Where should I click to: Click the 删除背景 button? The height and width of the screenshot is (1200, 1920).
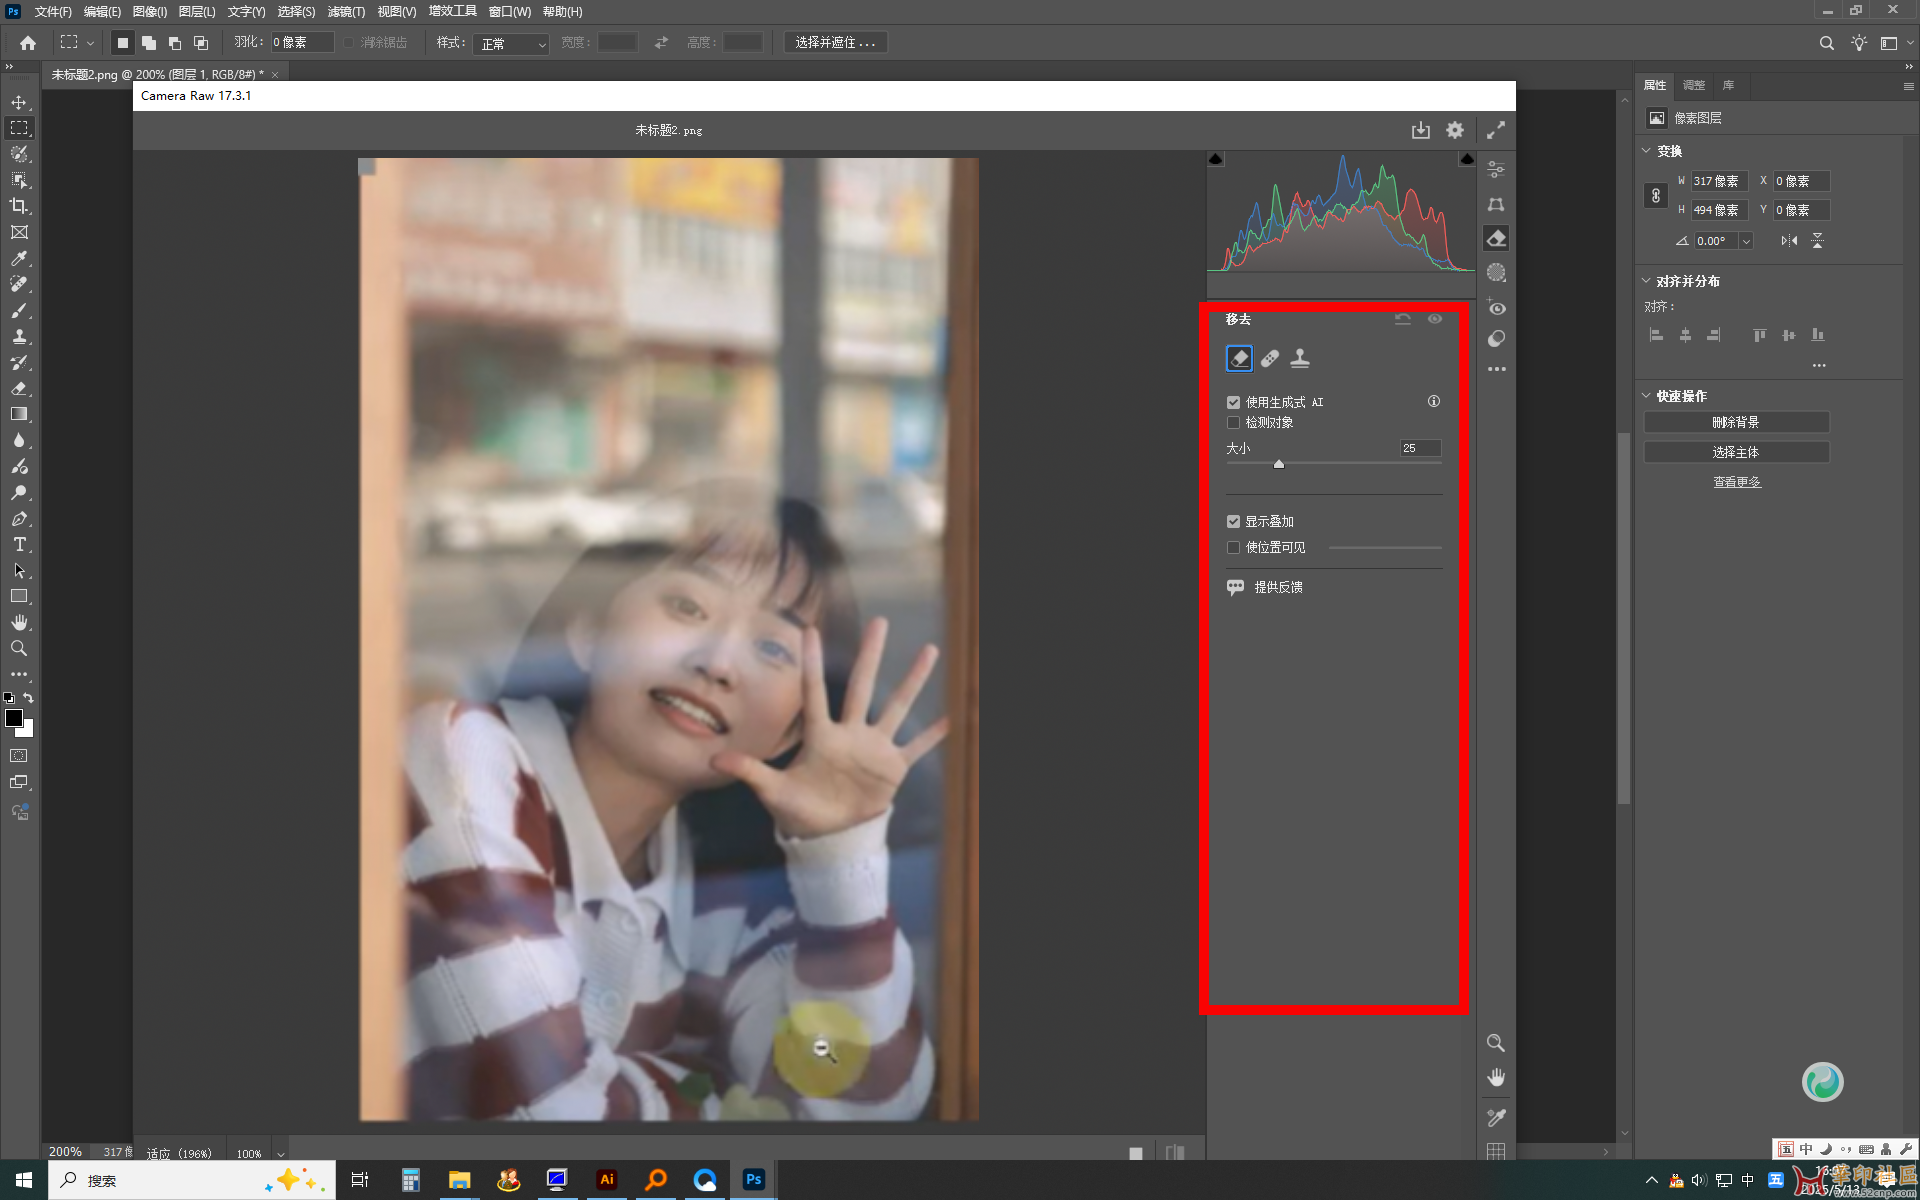click(x=1735, y=423)
